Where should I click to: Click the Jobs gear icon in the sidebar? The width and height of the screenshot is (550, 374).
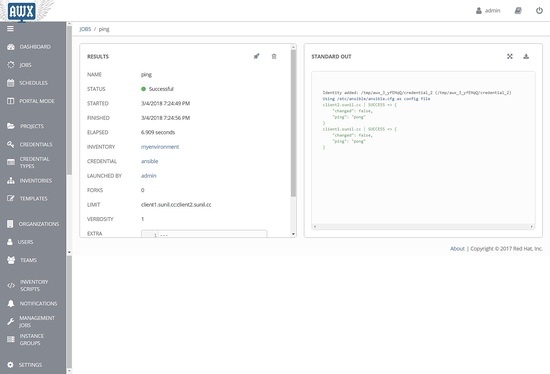click(11, 65)
